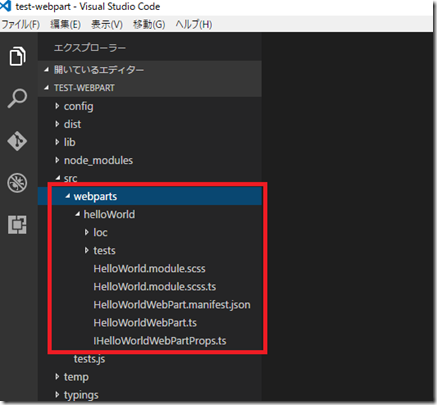Collapse the TEST-WEBPART section

tap(47, 88)
